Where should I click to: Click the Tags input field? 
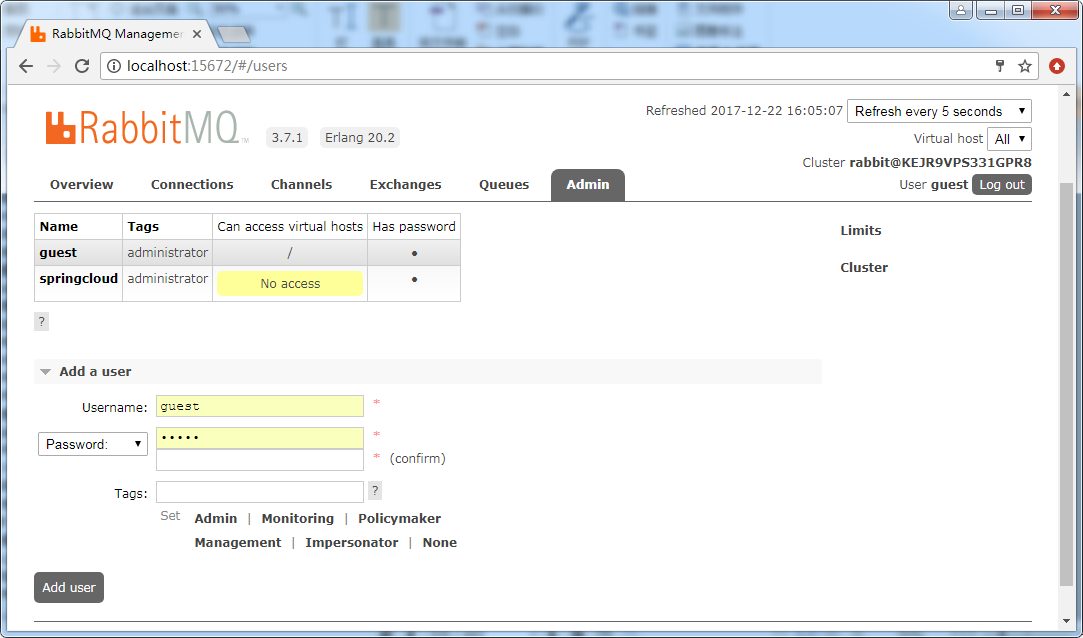[260, 492]
